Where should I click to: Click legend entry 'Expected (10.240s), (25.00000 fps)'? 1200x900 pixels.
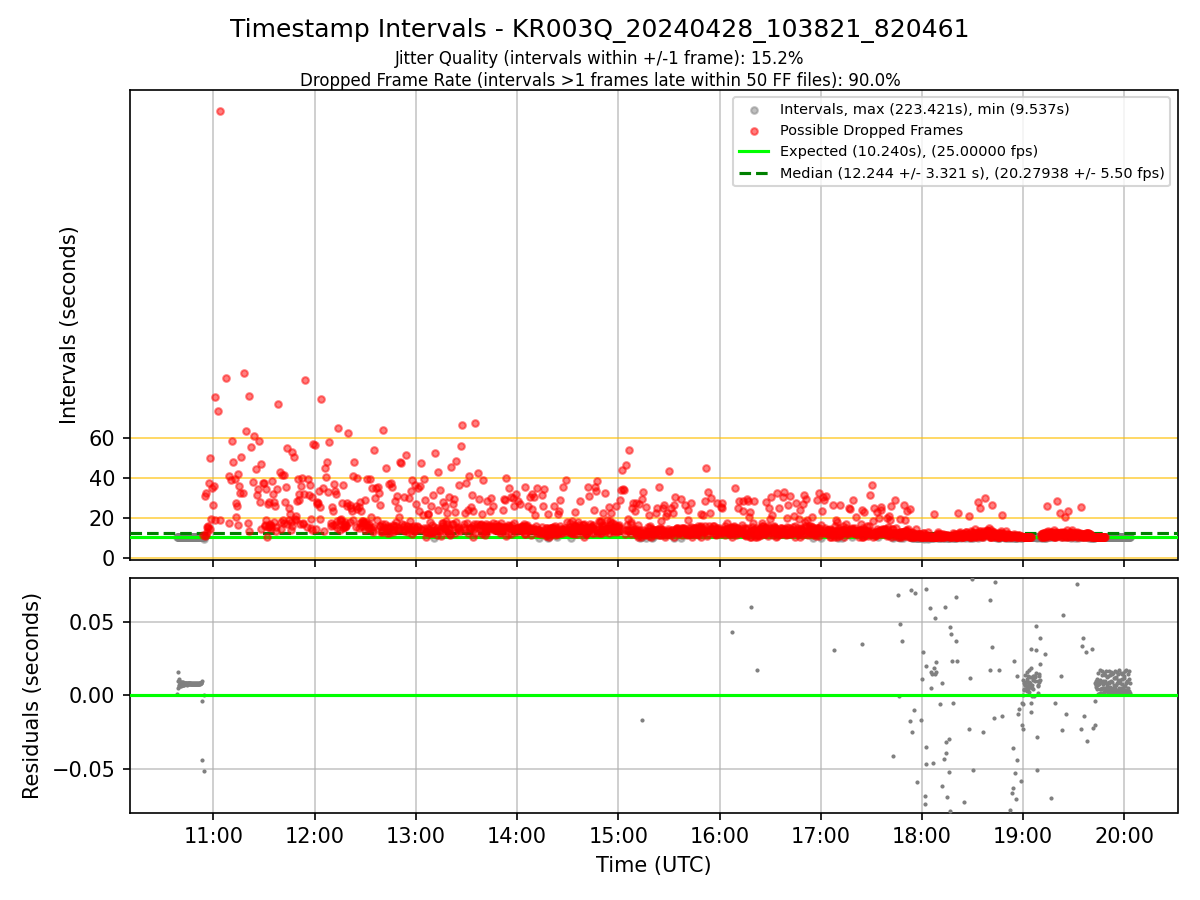909,151
